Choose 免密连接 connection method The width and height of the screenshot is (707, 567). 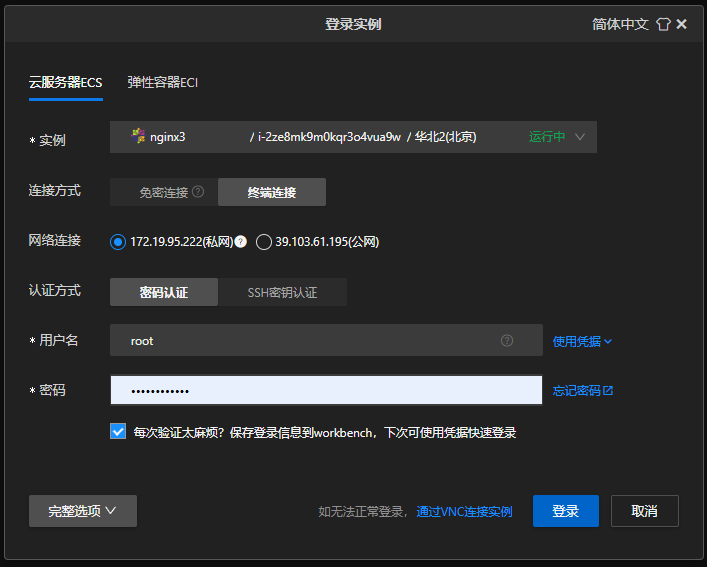coord(164,192)
